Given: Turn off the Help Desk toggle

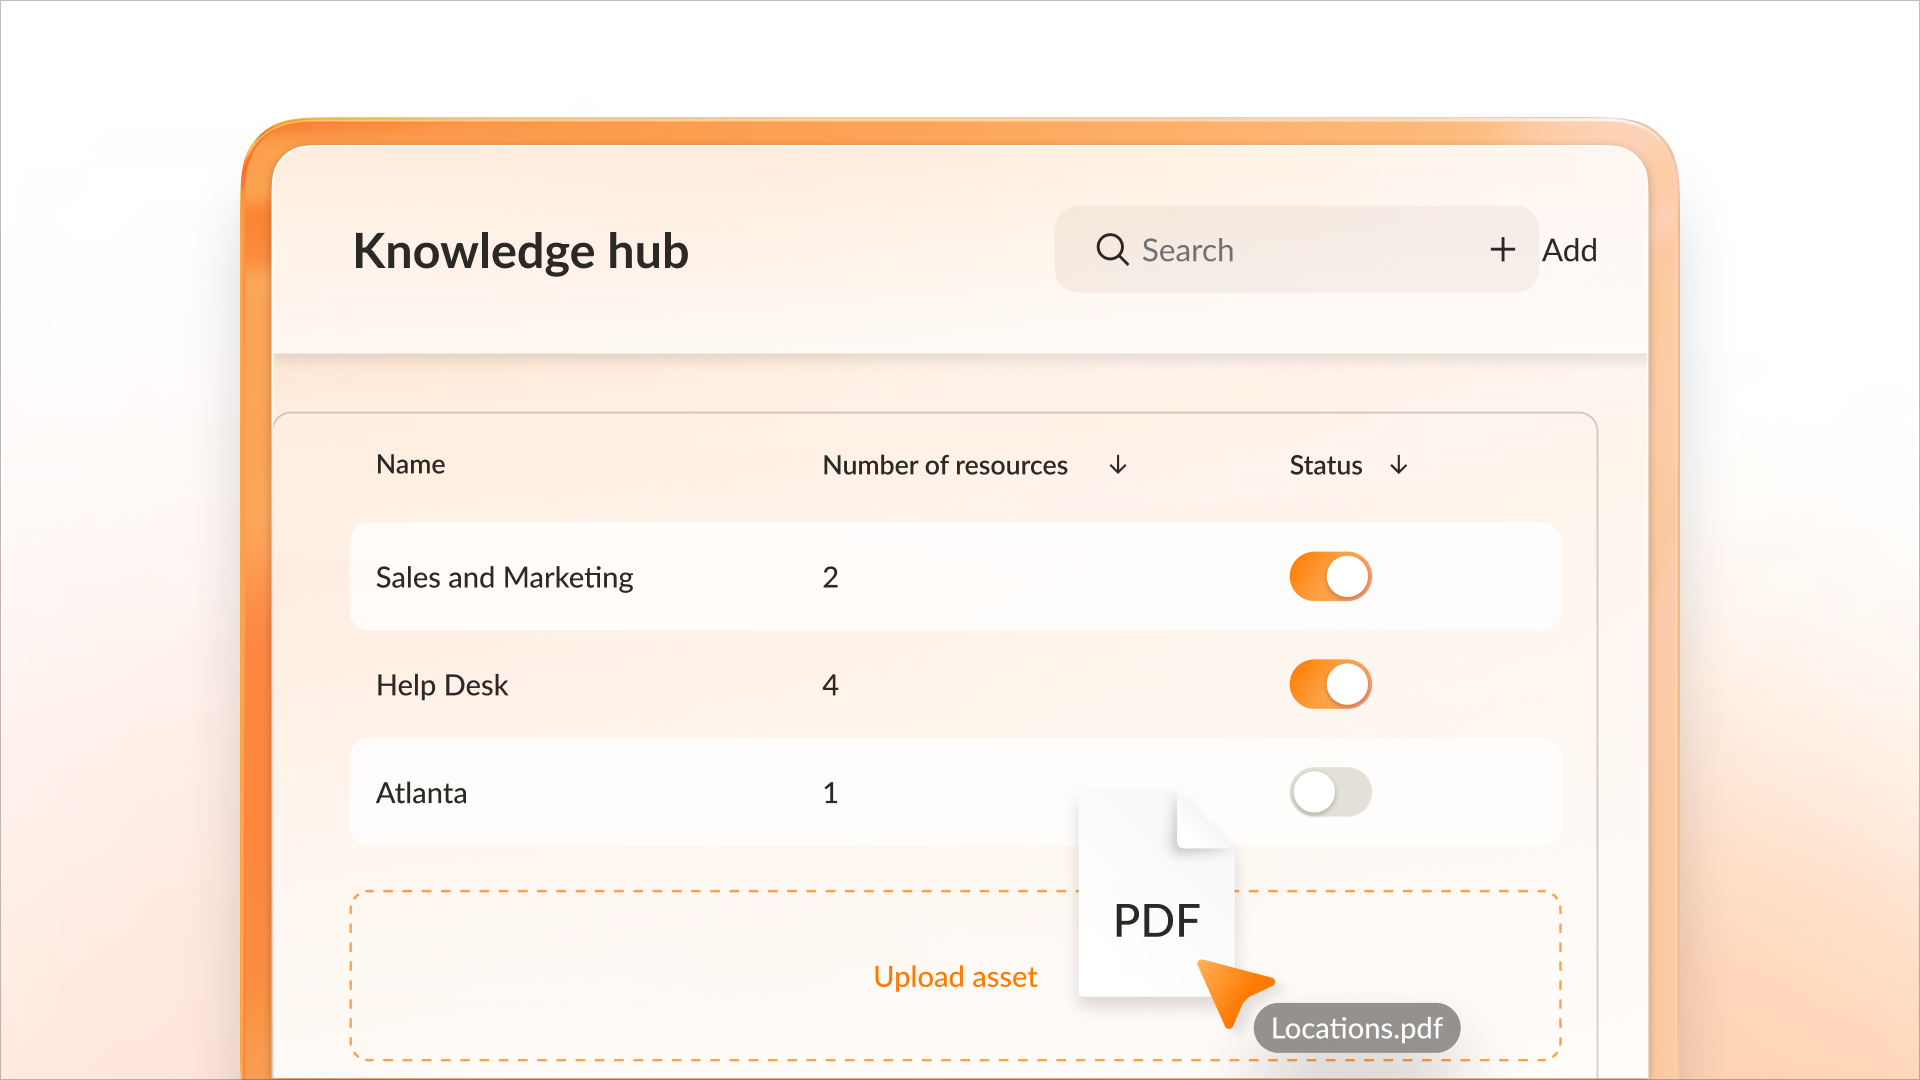Looking at the screenshot, I should (x=1330, y=685).
